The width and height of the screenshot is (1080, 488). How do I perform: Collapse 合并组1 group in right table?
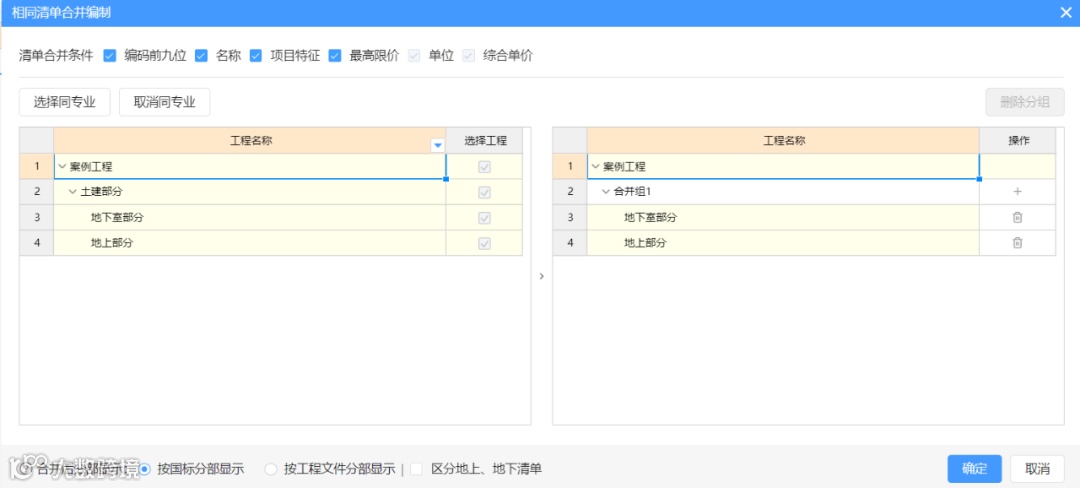(x=605, y=191)
